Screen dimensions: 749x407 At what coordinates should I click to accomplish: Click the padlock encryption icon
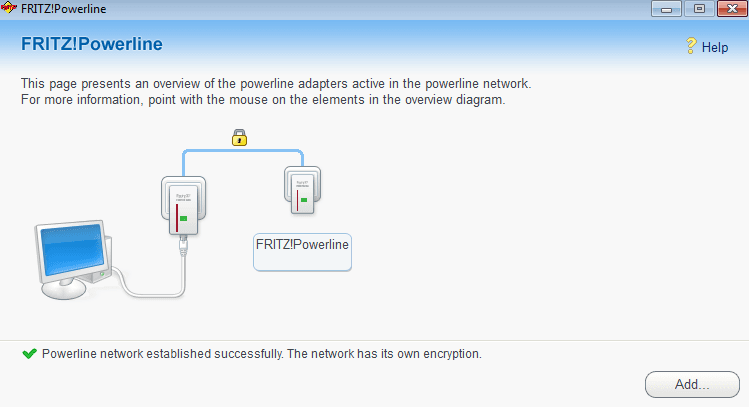click(239, 136)
